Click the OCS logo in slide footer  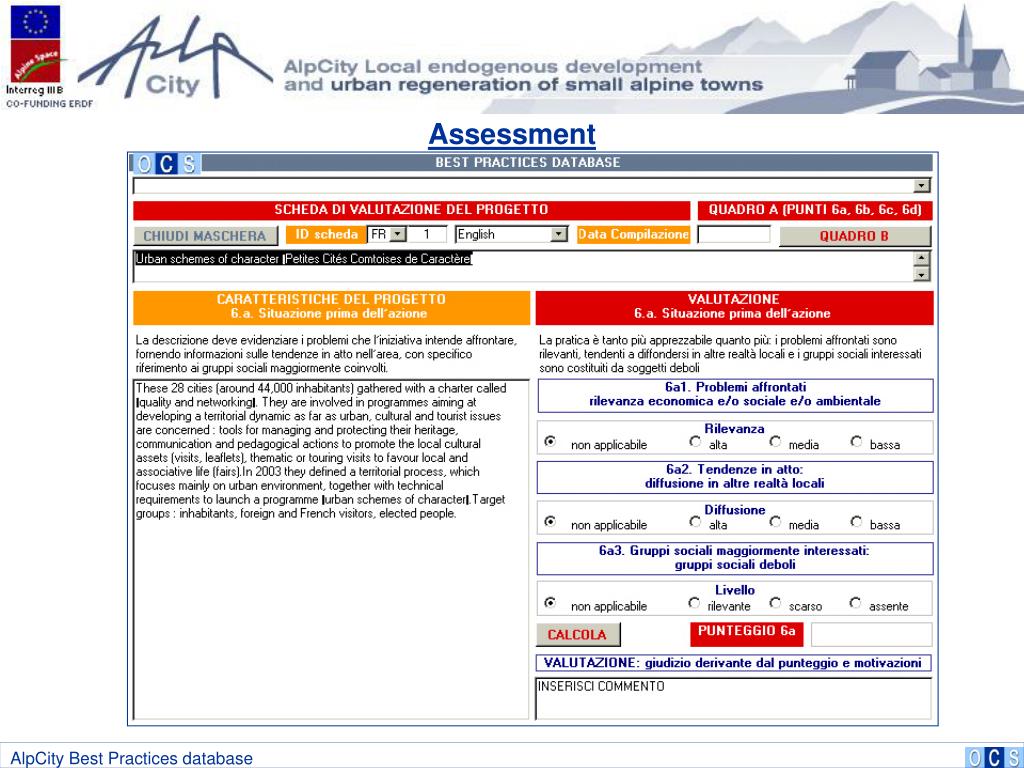pyautogui.click(x=993, y=758)
